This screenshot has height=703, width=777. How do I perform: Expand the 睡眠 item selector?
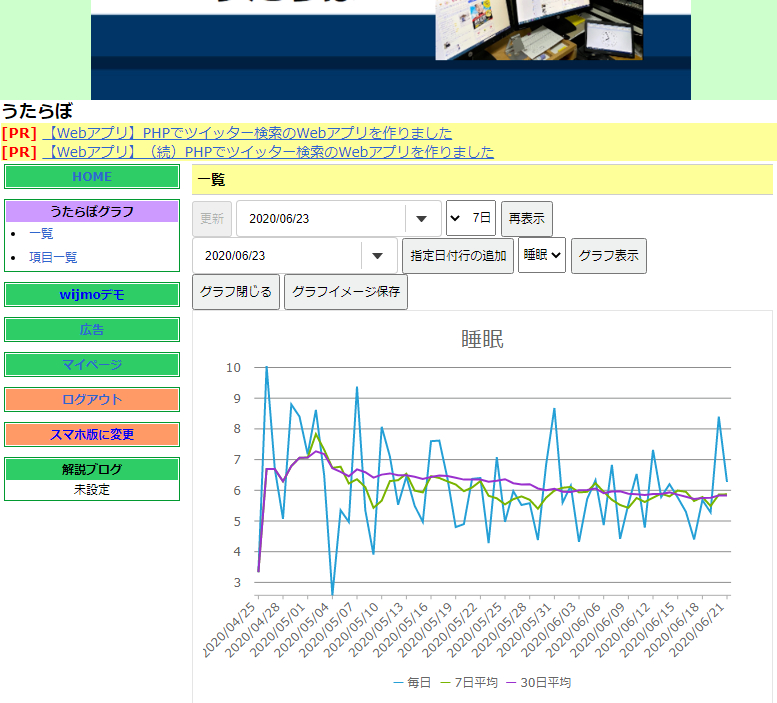coord(542,255)
